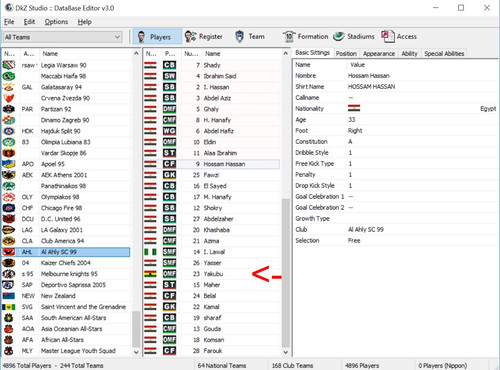
Task: Click the GK position badge for Fawzi
Action: 169,175
